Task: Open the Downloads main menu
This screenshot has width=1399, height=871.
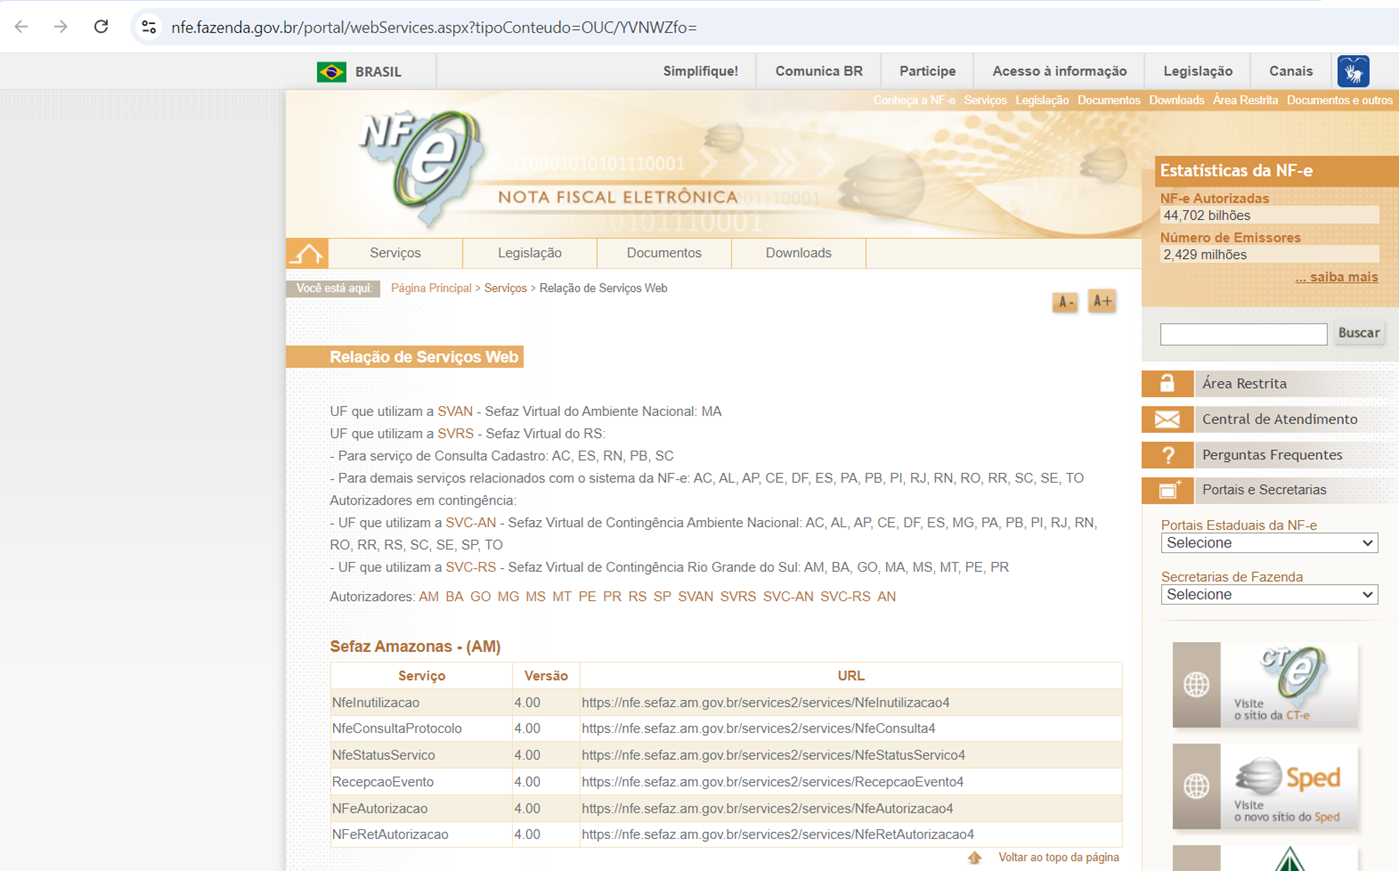Action: coord(798,254)
